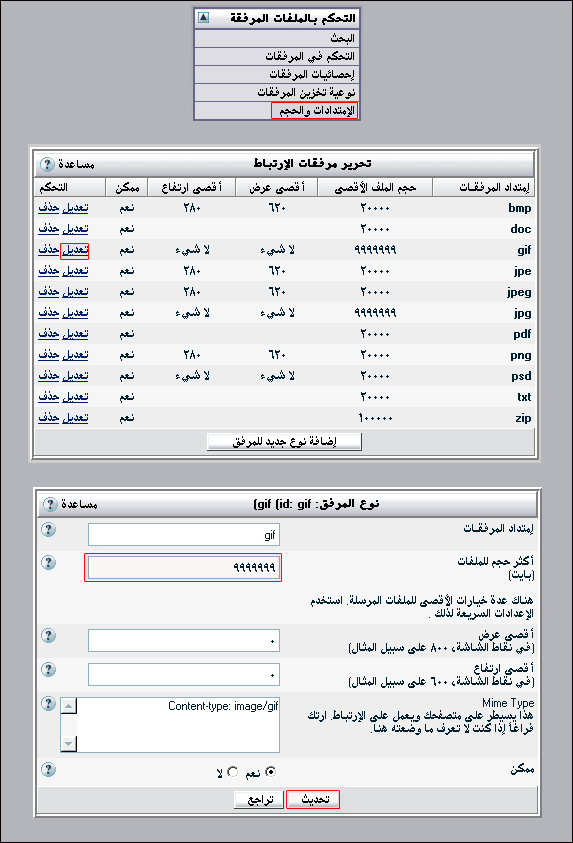Click حذف link for psd row
Viewport: 573px width, 843px height.
click(48, 375)
